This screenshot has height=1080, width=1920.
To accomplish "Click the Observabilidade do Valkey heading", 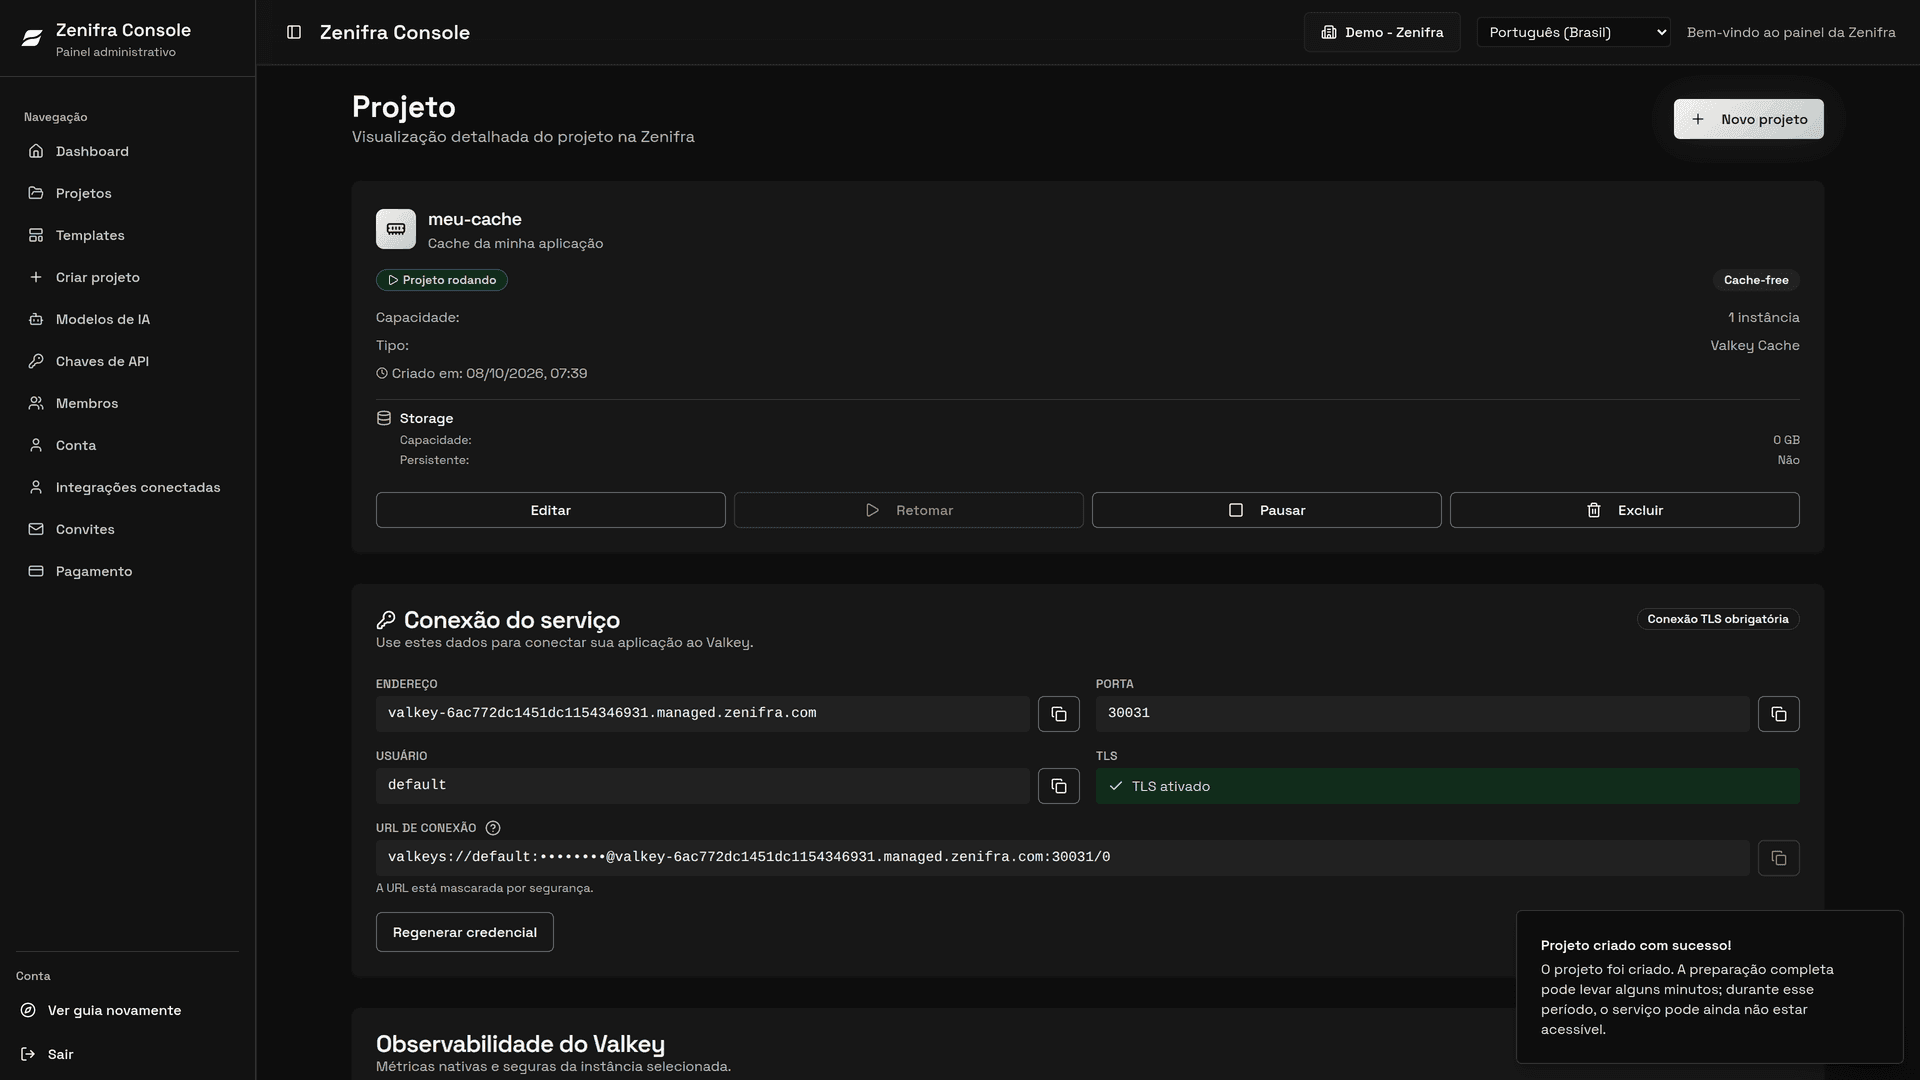I will (x=520, y=1044).
